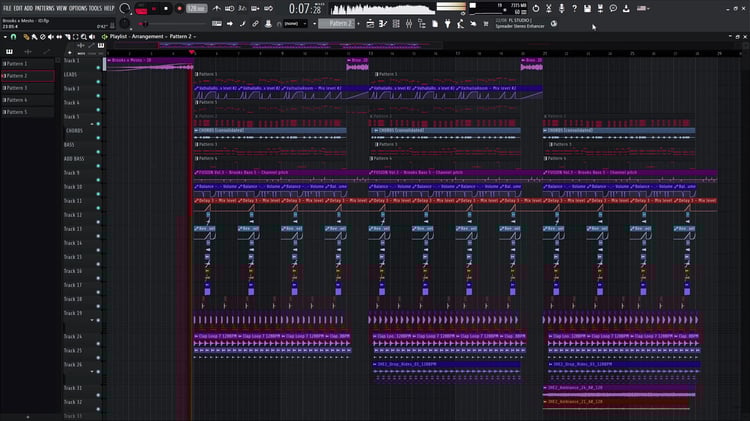The image size is (750, 421).
Task: Click the plus button next to Pattern 2 selector
Action: tap(358, 23)
